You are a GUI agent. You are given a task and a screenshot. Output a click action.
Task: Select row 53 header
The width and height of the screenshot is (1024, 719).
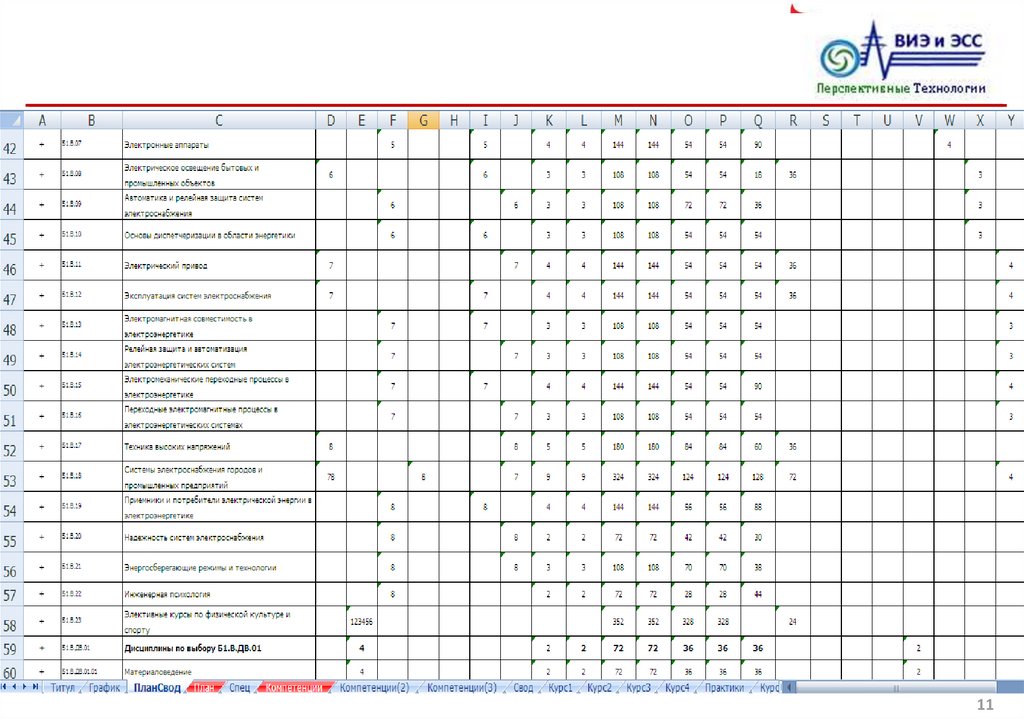[11, 477]
